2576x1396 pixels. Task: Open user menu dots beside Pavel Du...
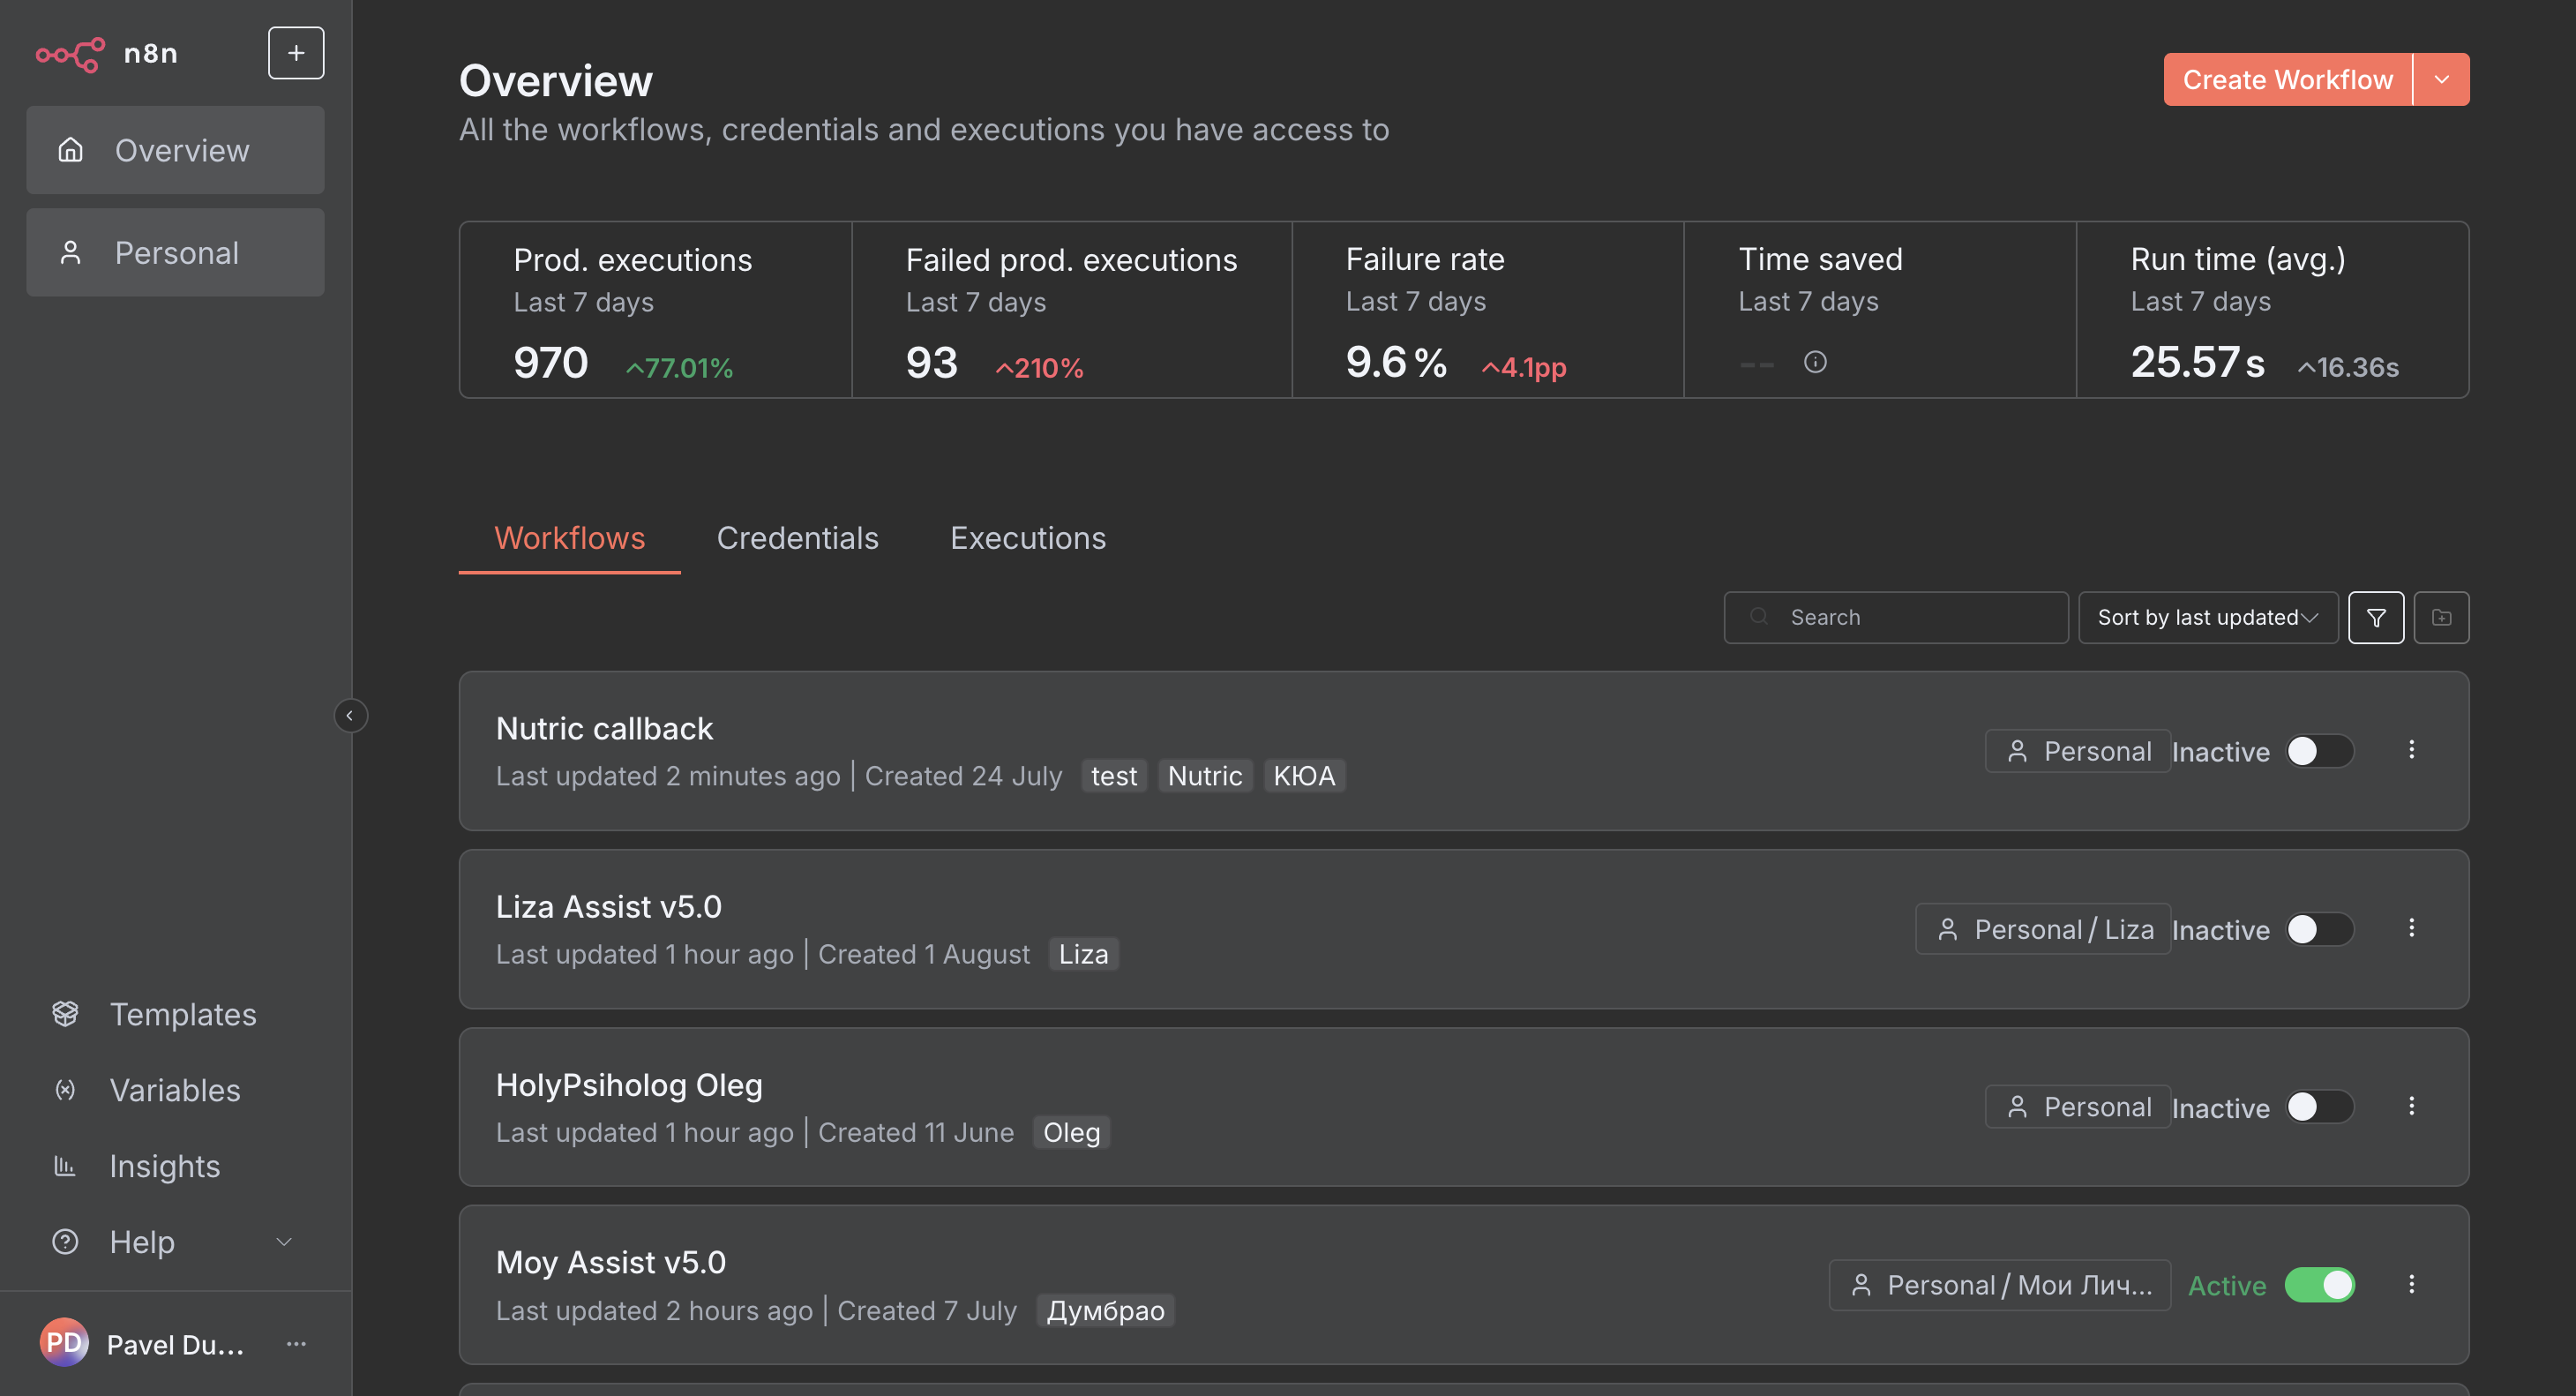tap(296, 1343)
